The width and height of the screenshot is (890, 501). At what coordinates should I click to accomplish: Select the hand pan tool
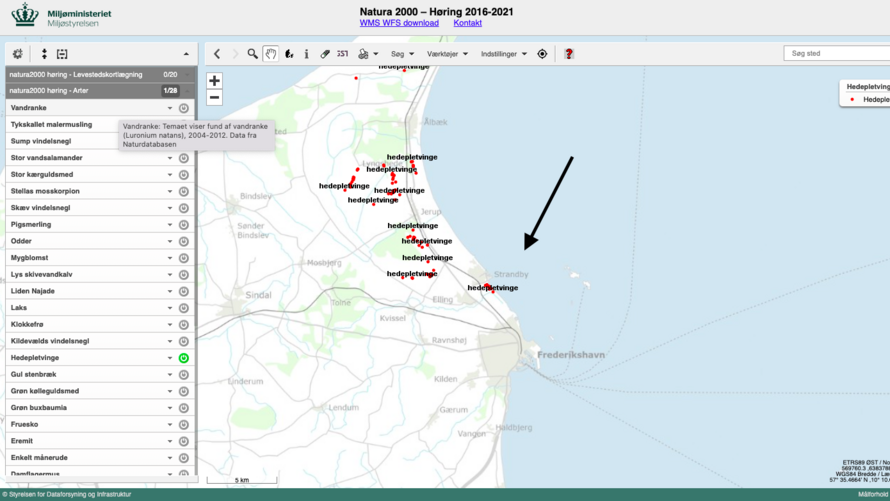(x=270, y=54)
